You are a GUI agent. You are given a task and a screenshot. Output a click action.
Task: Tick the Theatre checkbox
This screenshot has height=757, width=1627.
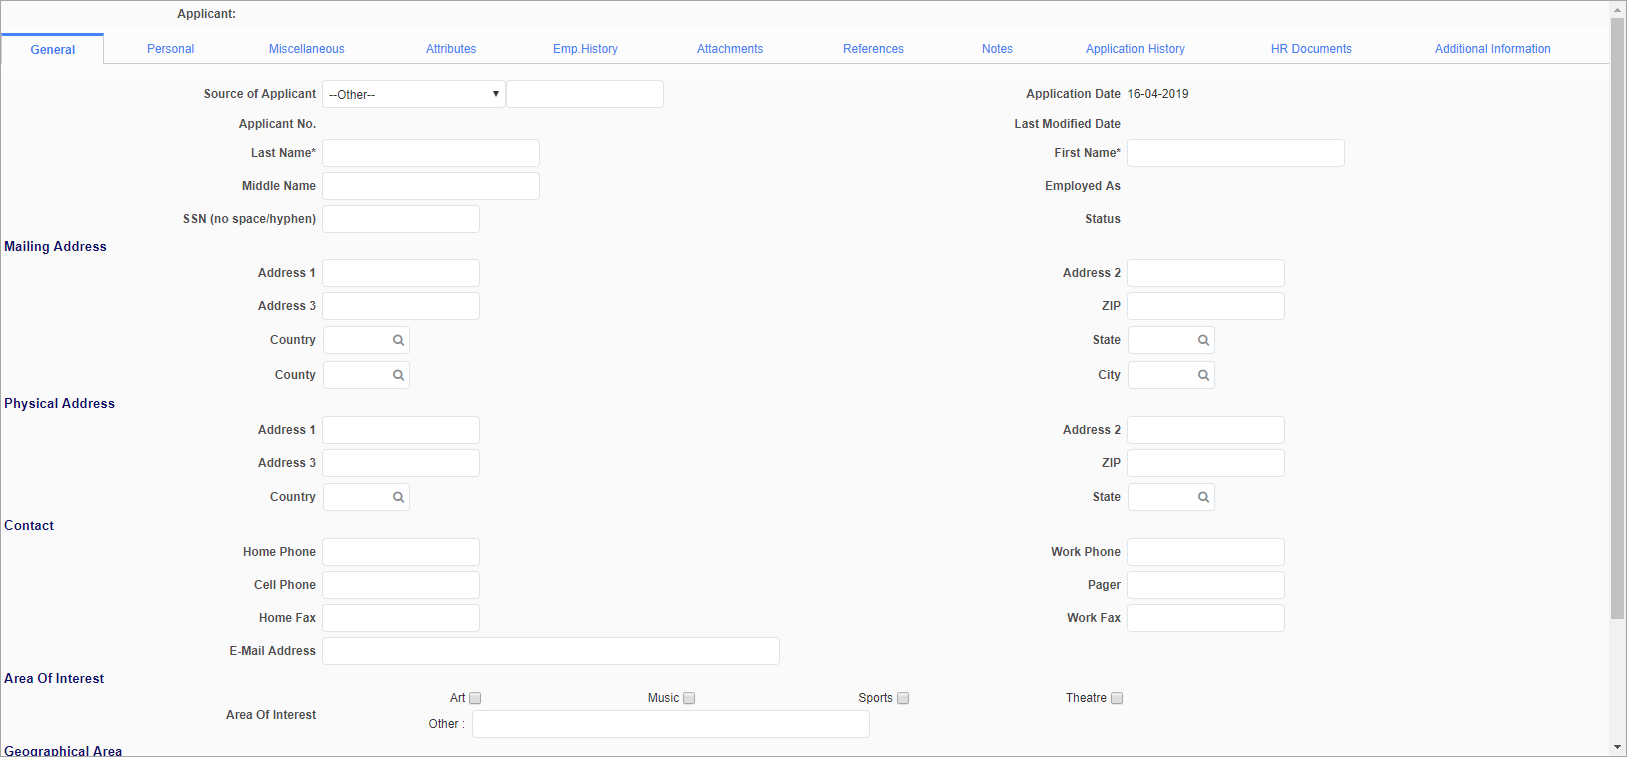[x=1117, y=698]
